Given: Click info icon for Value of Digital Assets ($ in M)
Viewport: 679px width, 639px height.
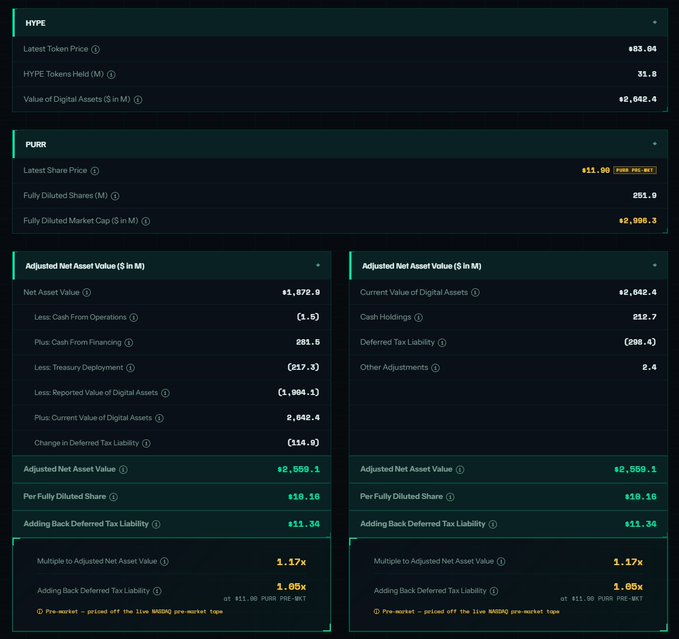Looking at the screenshot, I should click(x=138, y=100).
